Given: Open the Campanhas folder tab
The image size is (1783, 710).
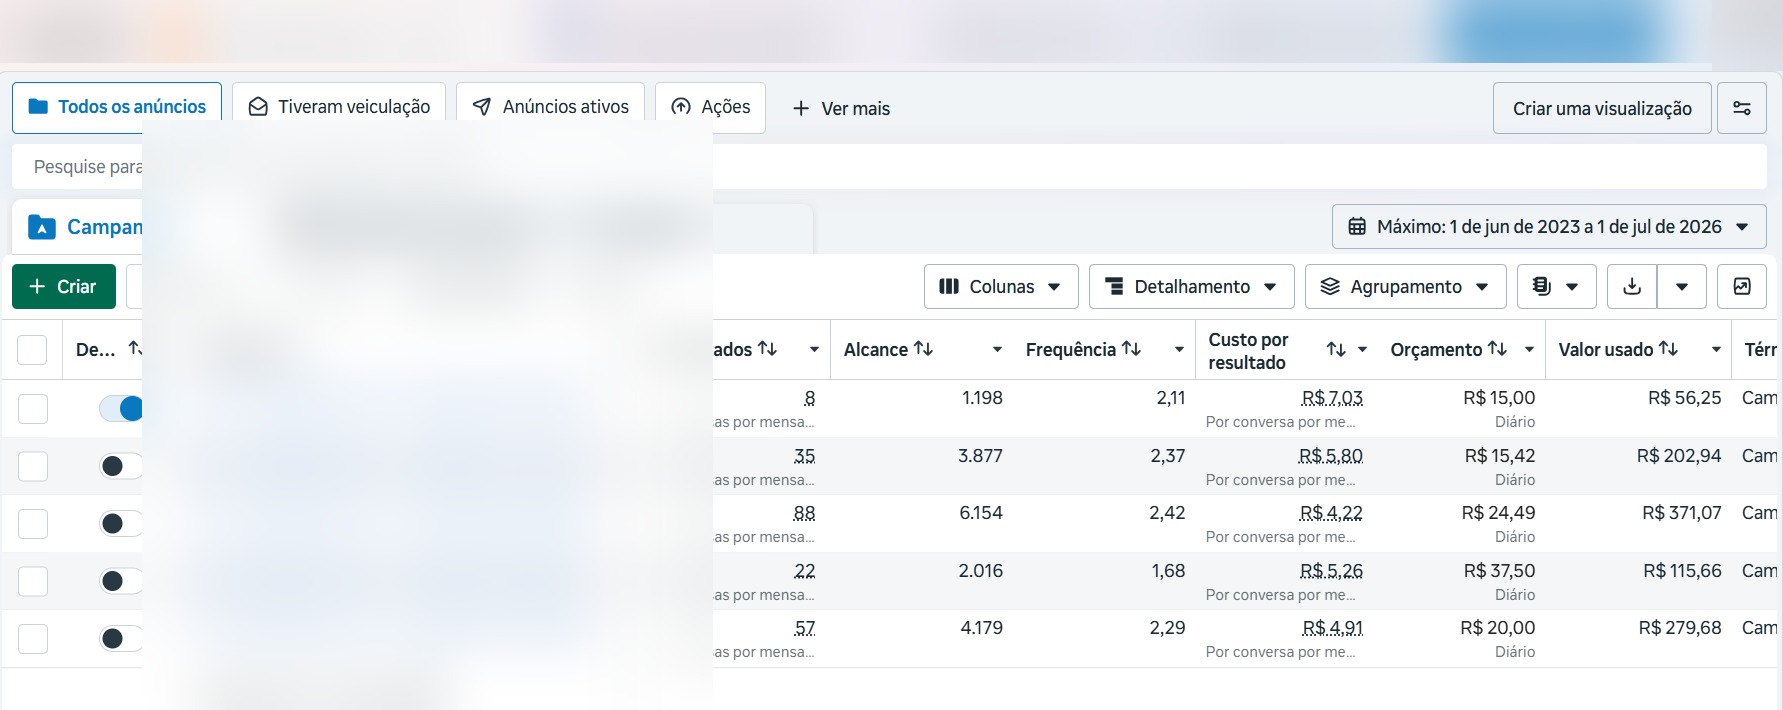Looking at the screenshot, I should tap(77, 228).
